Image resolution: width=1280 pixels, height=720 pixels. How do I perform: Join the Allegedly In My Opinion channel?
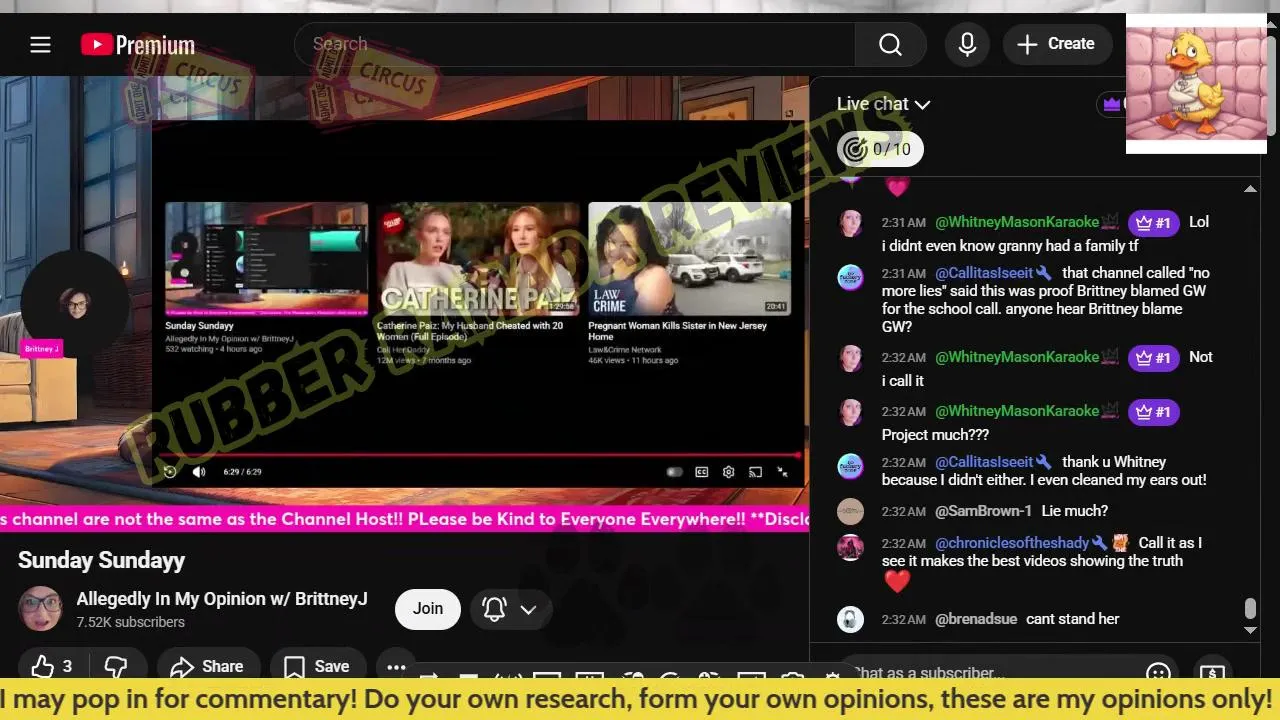[428, 609]
